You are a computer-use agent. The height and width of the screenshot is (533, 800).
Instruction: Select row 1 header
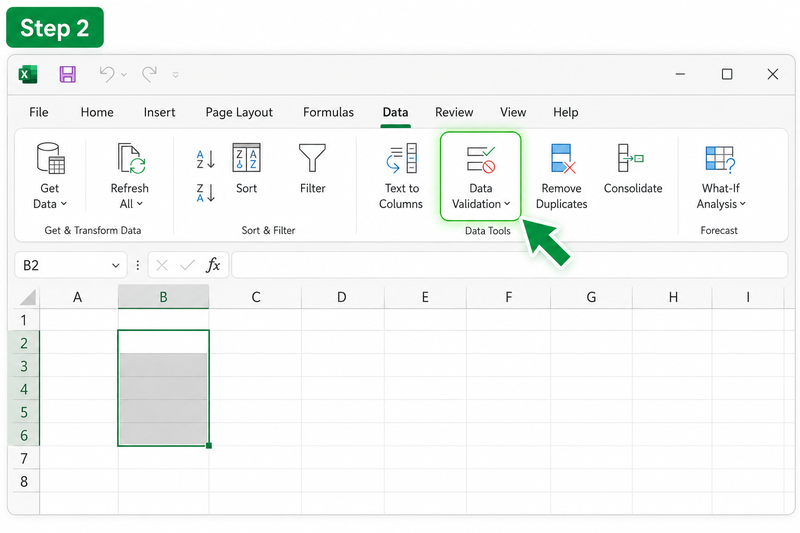tap(24, 320)
